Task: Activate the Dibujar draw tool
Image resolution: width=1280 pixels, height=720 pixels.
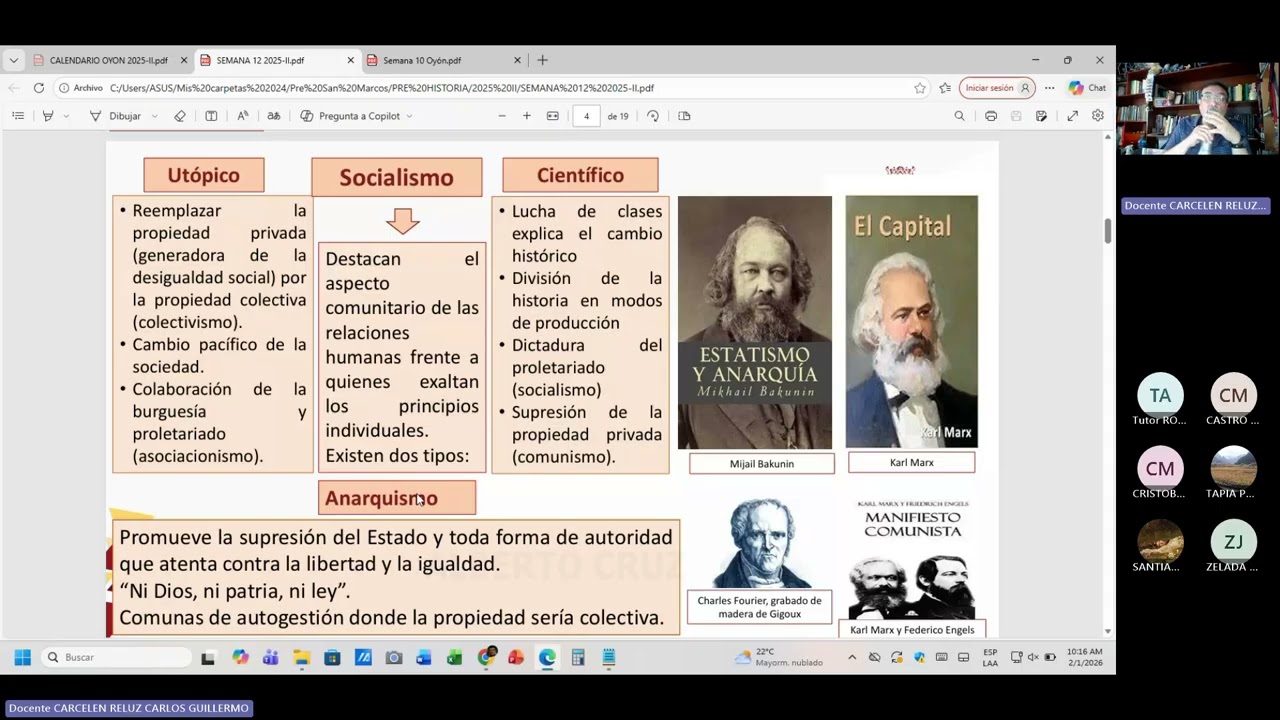Action: 116,116
